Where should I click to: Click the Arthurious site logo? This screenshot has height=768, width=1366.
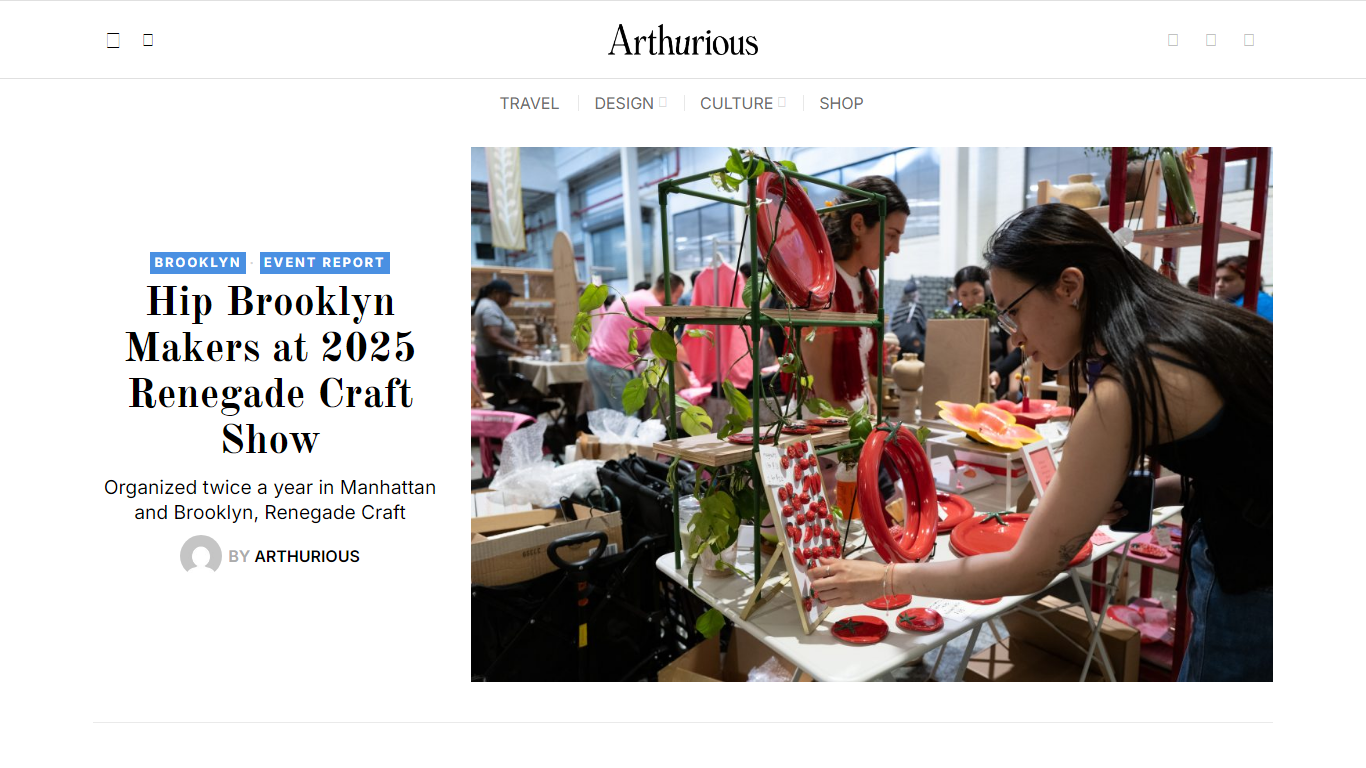point(683,40)
